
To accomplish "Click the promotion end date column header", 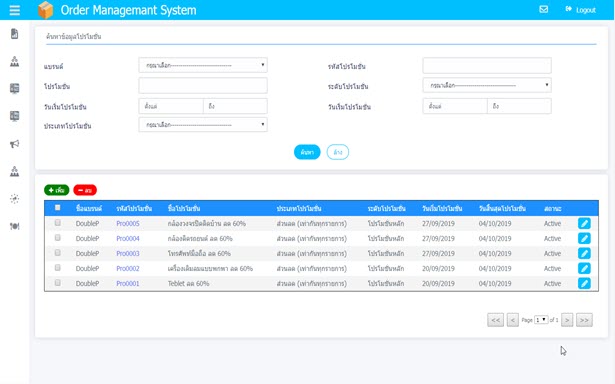I will pos(502,209).
